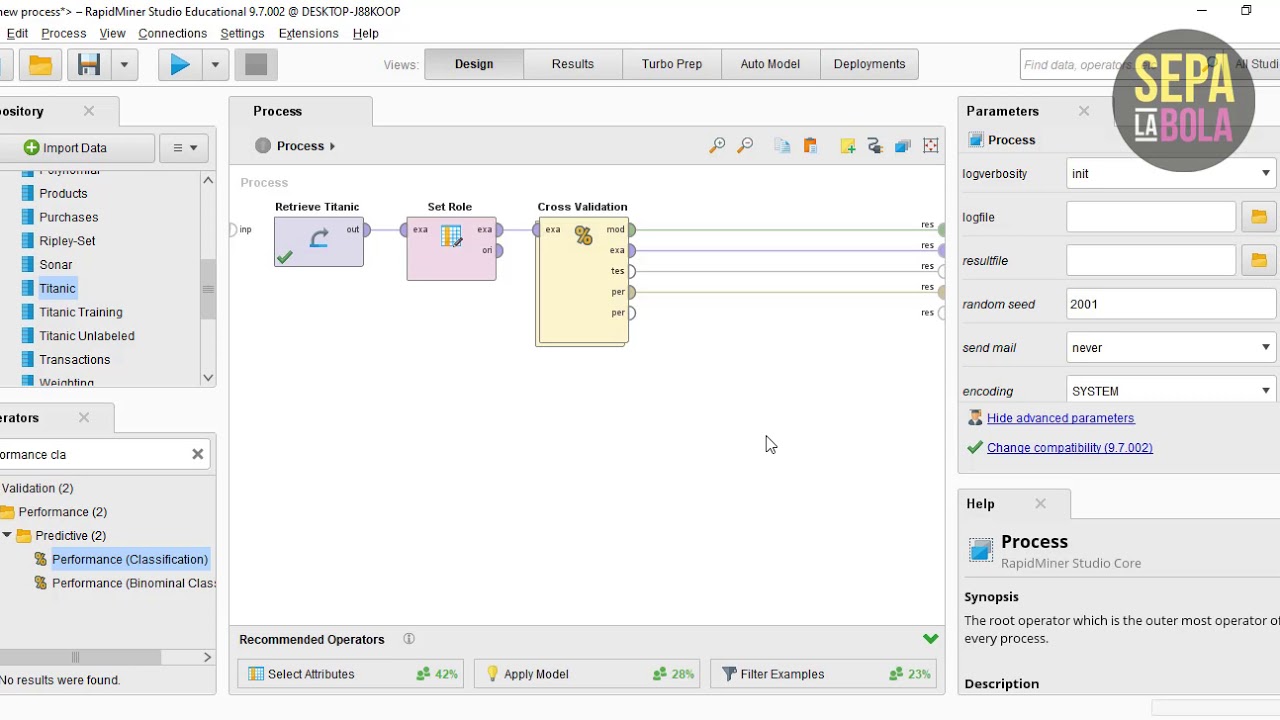
Task: Browse for the resultfile with its folder button
Action: 1259,261
